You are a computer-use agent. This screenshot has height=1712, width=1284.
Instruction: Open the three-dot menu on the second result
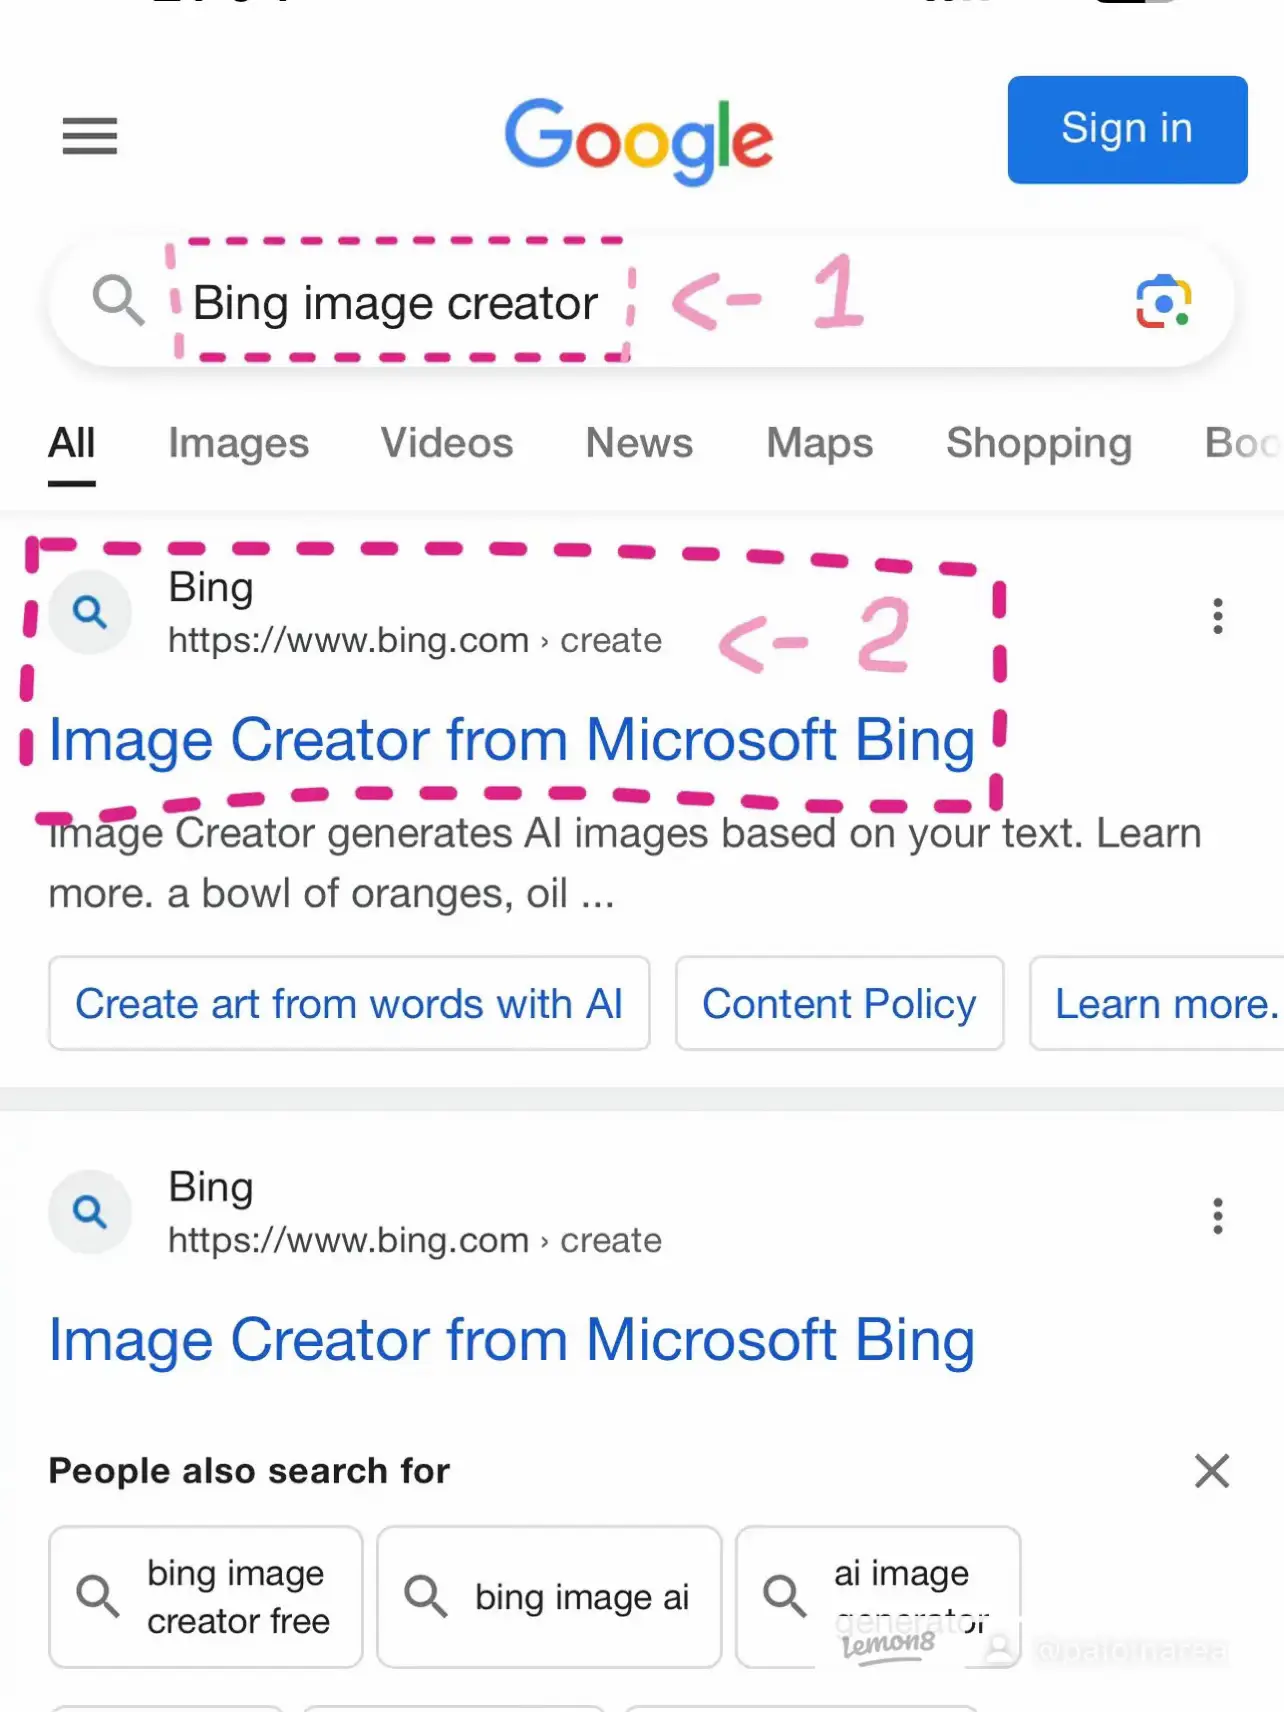[1217, 1216]
